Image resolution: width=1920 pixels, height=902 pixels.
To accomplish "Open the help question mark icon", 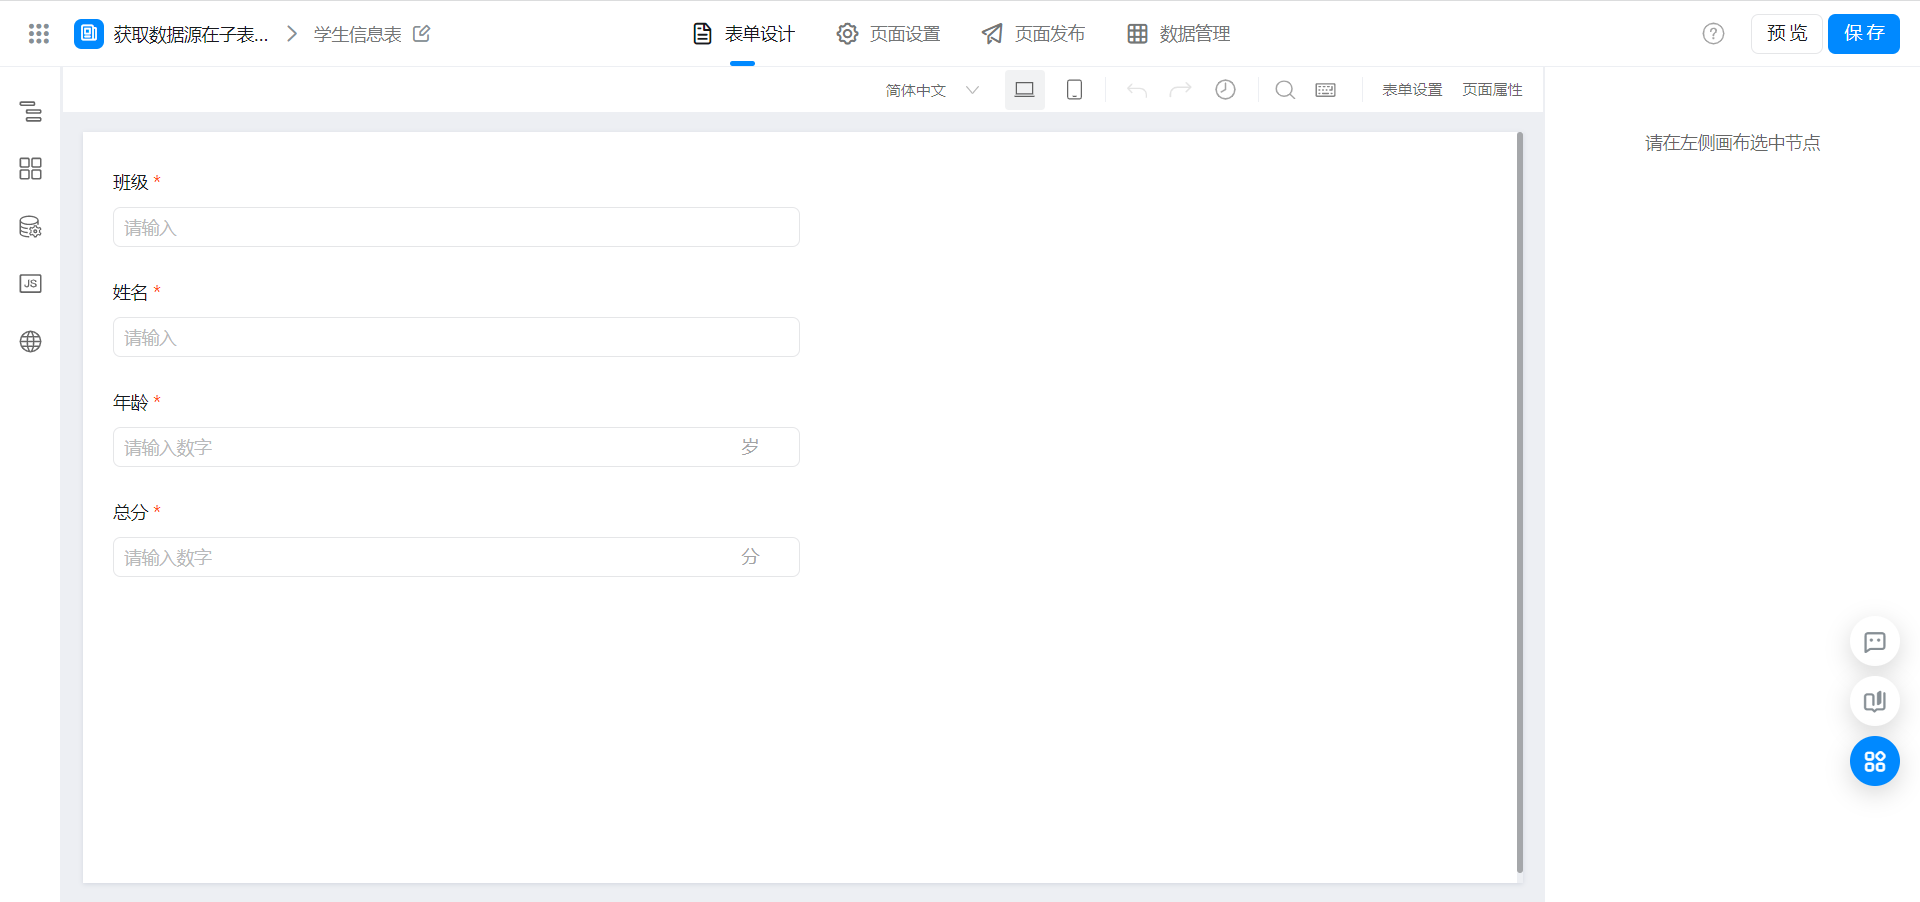I will coord(1714,34).
